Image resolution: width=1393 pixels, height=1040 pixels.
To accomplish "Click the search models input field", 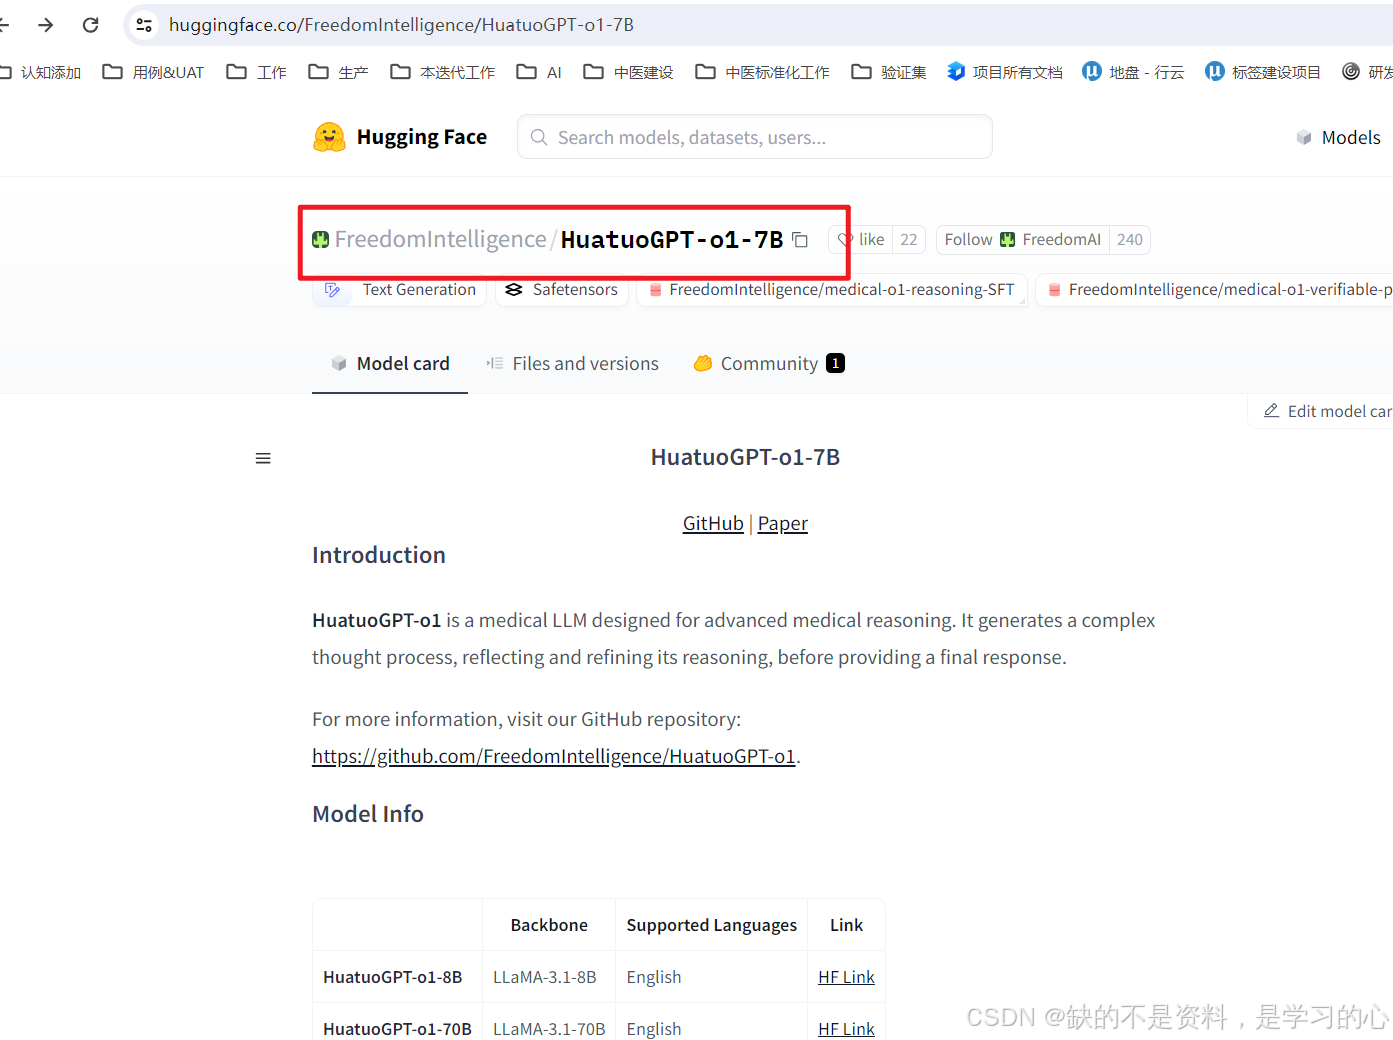I will point(755,137).
